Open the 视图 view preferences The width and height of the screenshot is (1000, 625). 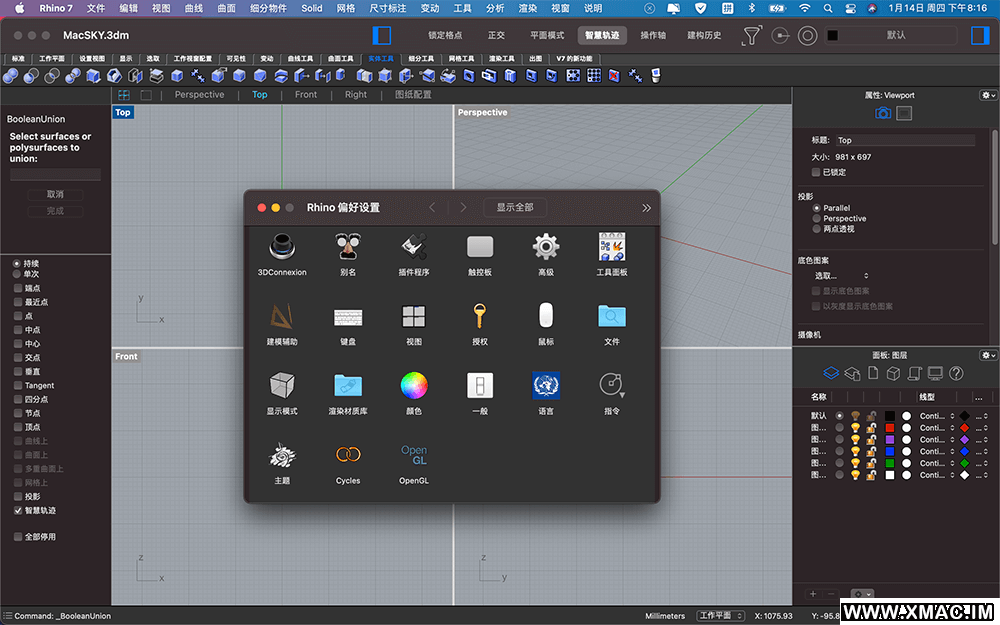pyautogui.click(x=414, y=323)
